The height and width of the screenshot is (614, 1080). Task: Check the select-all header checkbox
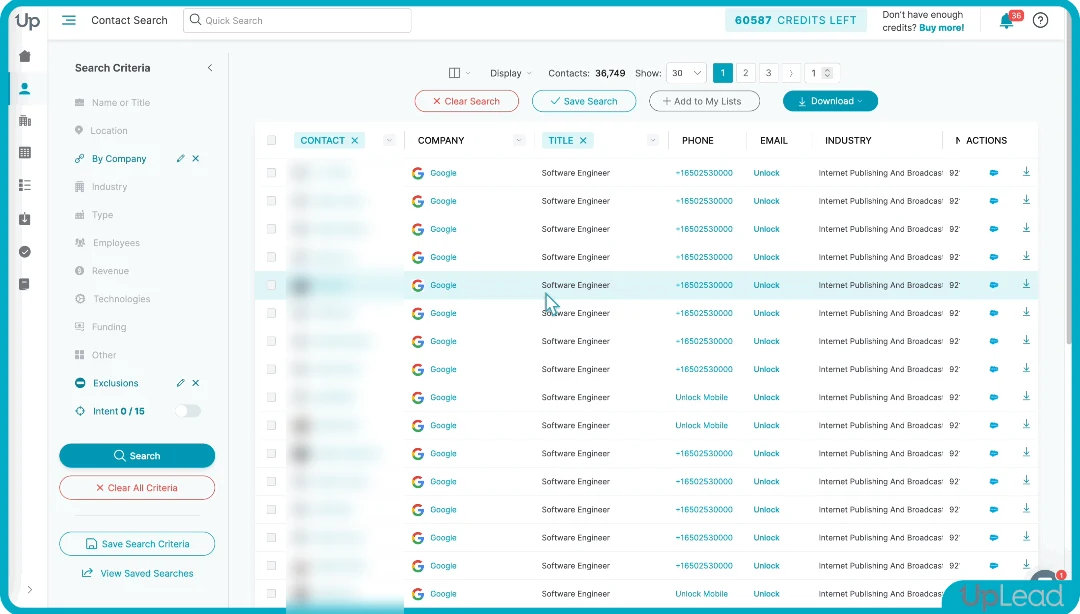click(x=271, y=141)
